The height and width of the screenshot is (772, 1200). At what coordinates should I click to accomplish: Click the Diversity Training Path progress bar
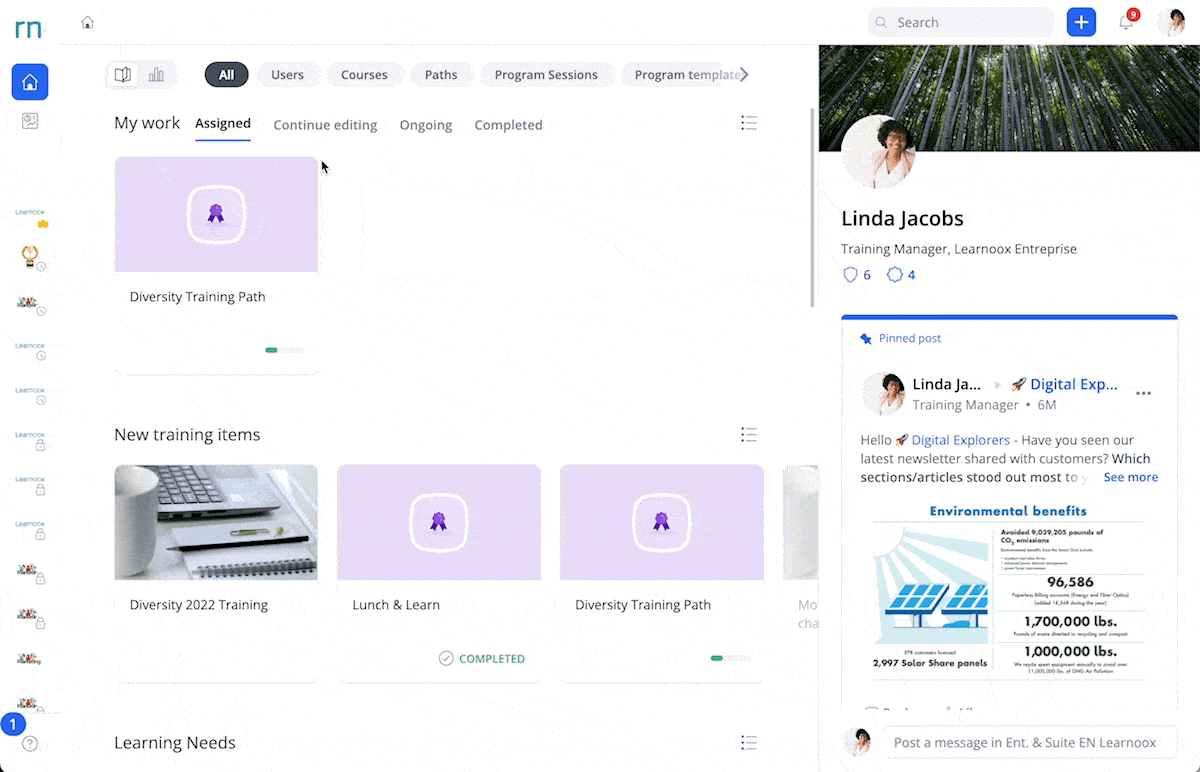[285, 350]
